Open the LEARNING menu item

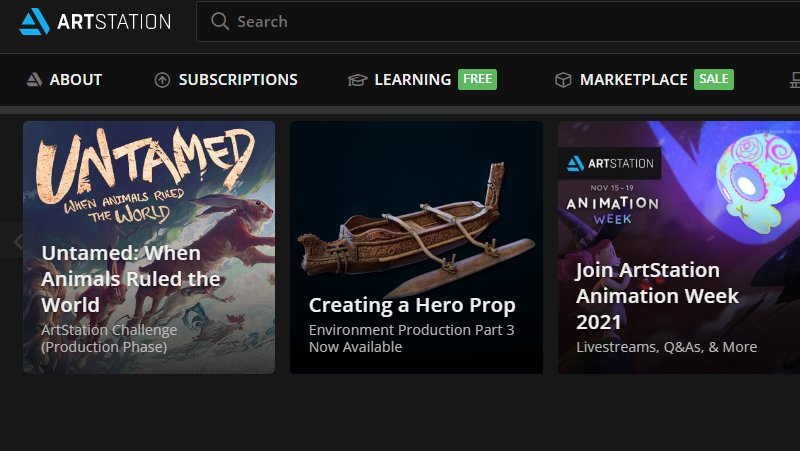click(x=413, y=80)
